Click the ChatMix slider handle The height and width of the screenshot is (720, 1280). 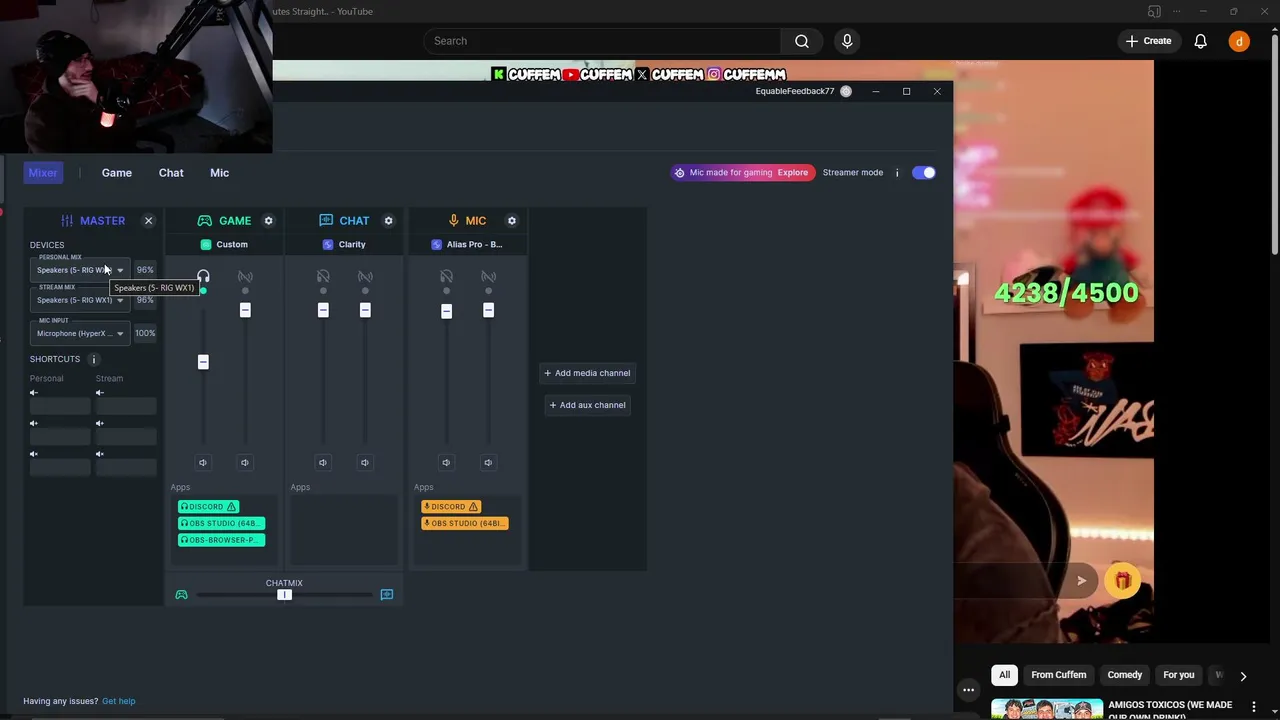(284, 595)
